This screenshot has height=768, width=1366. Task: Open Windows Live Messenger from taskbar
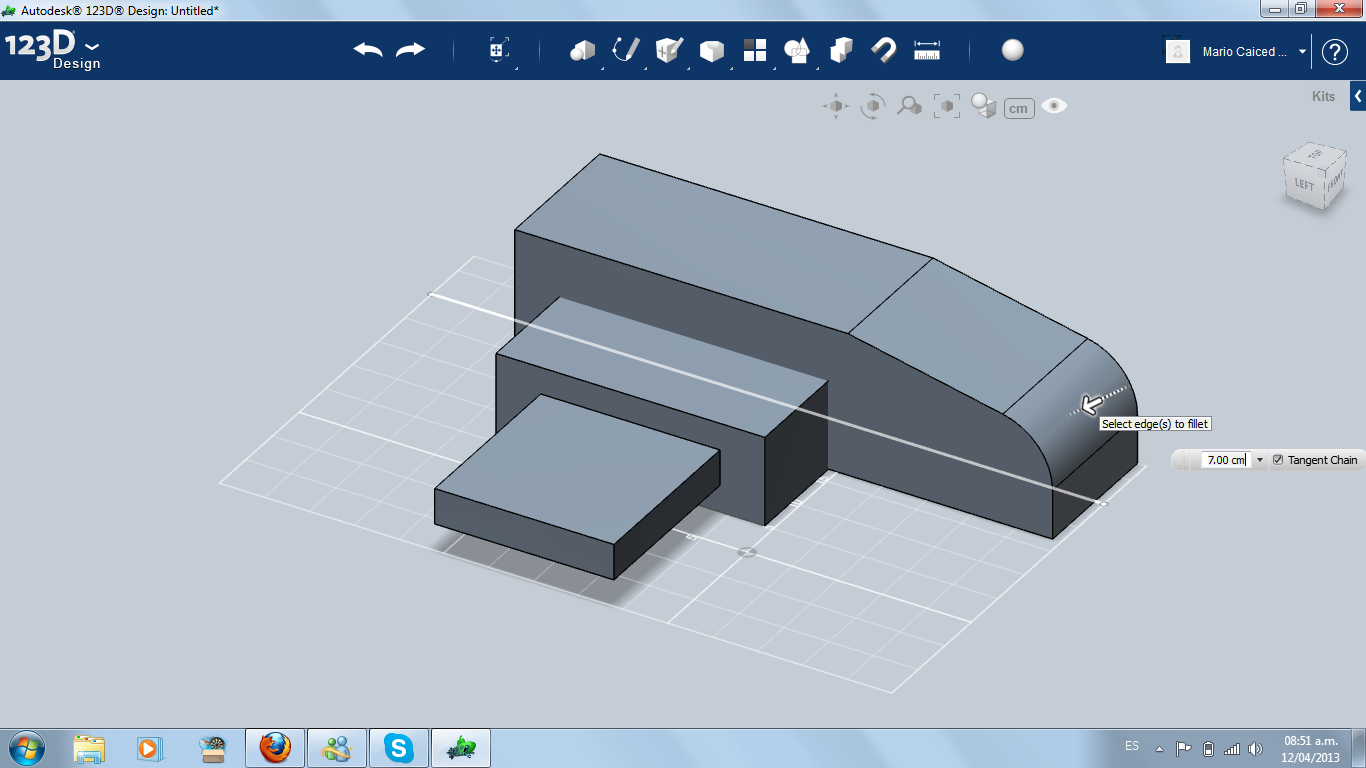(337, 748)
